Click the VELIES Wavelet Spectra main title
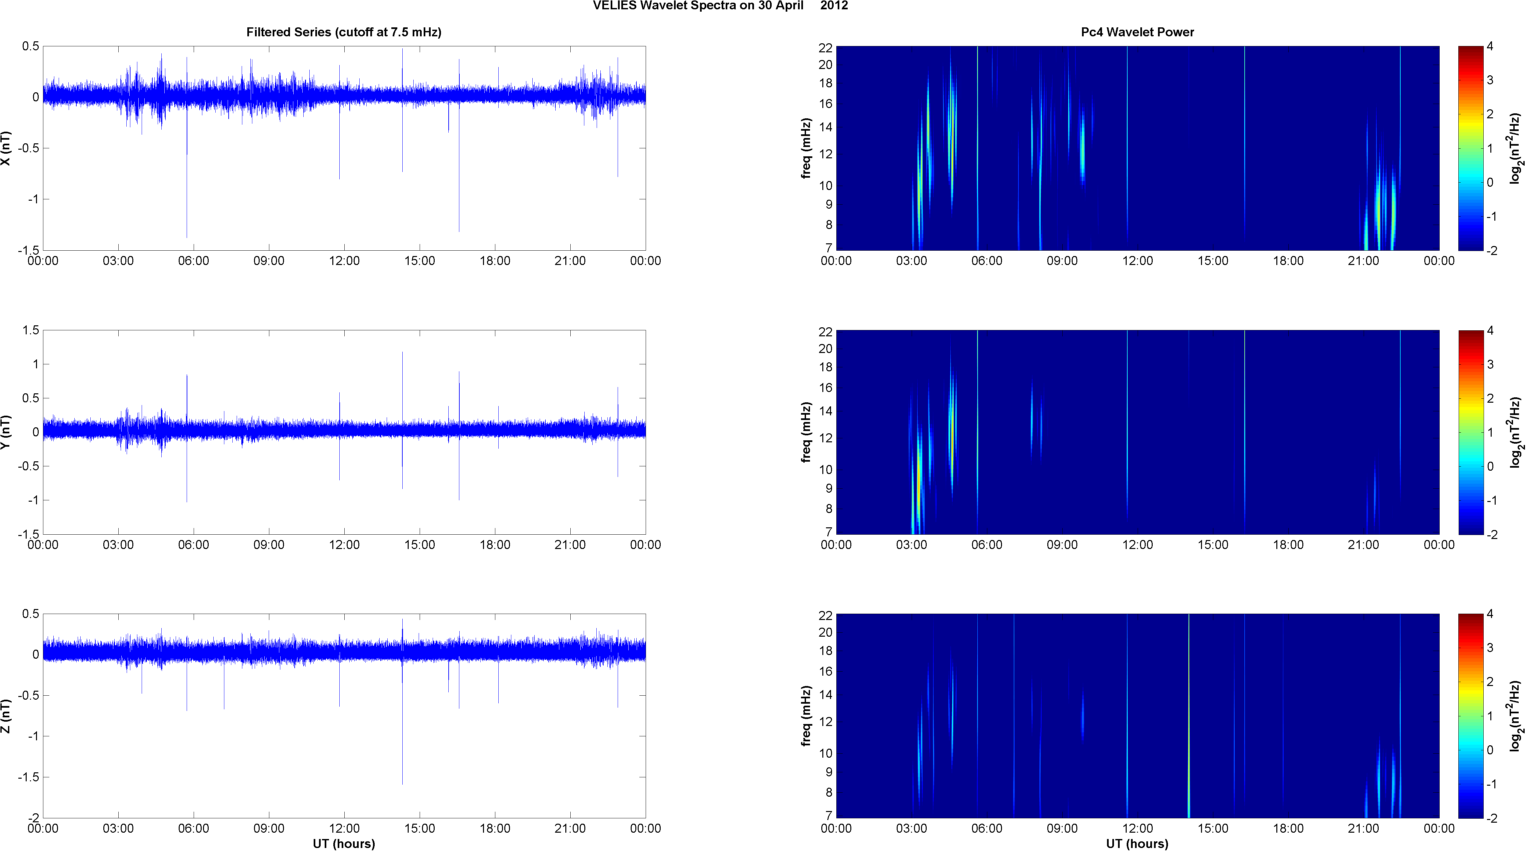The width and height of the screenshot is (1526, 851). (x=720, y=6)
